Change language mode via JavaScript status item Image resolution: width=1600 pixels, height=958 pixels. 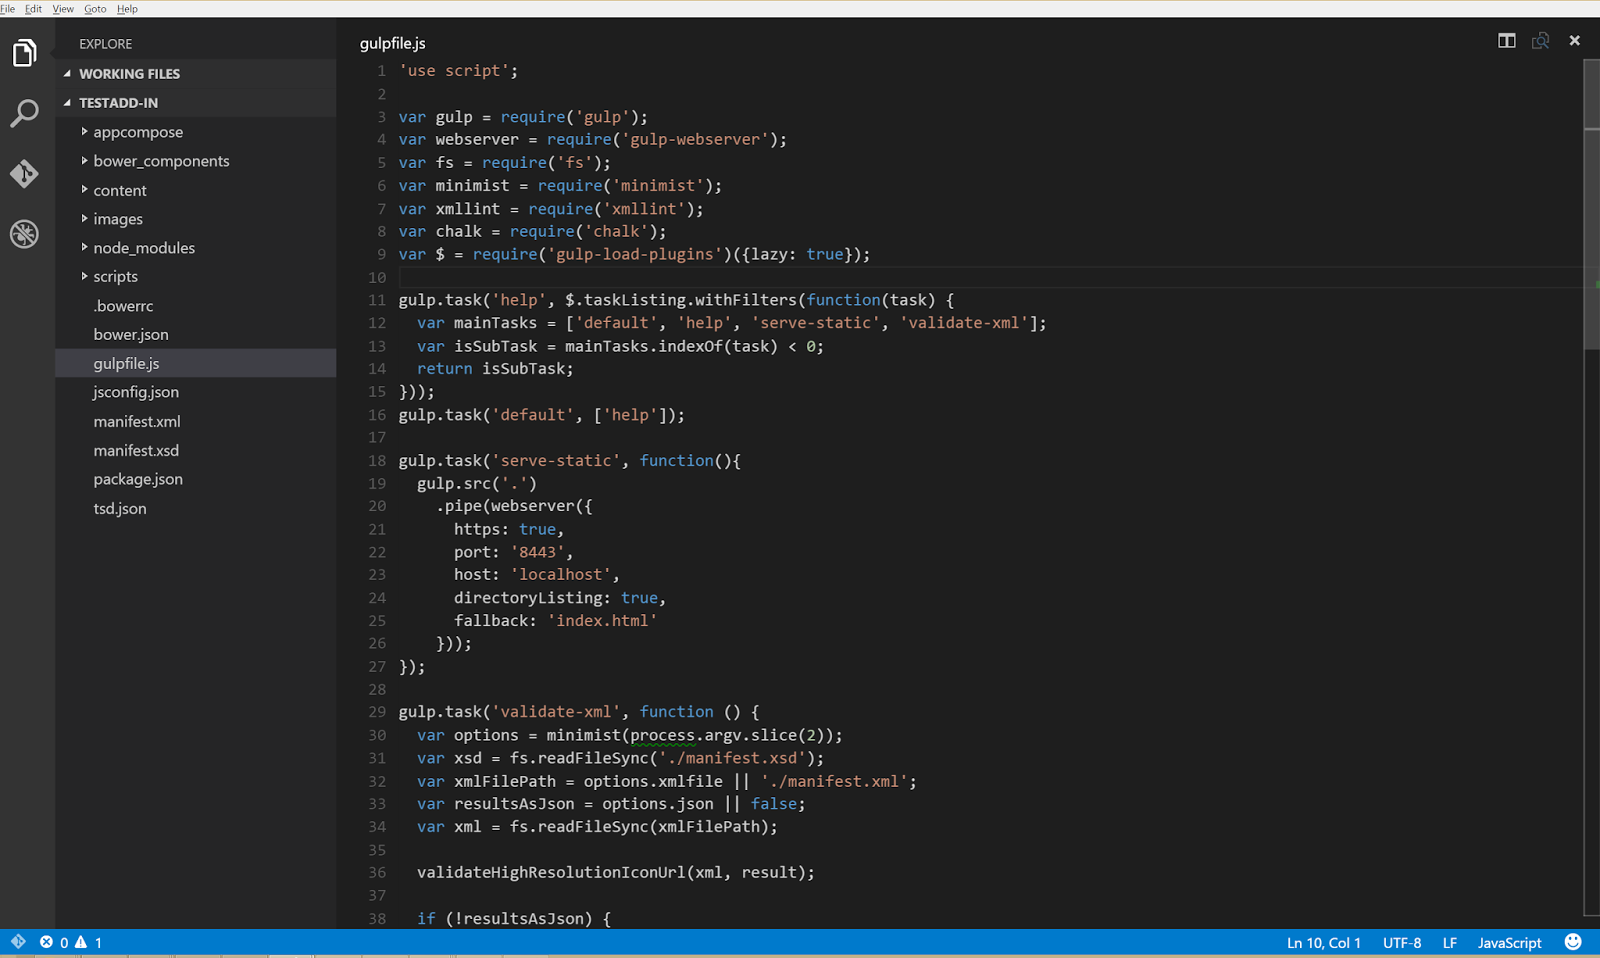coord(1509,942)
